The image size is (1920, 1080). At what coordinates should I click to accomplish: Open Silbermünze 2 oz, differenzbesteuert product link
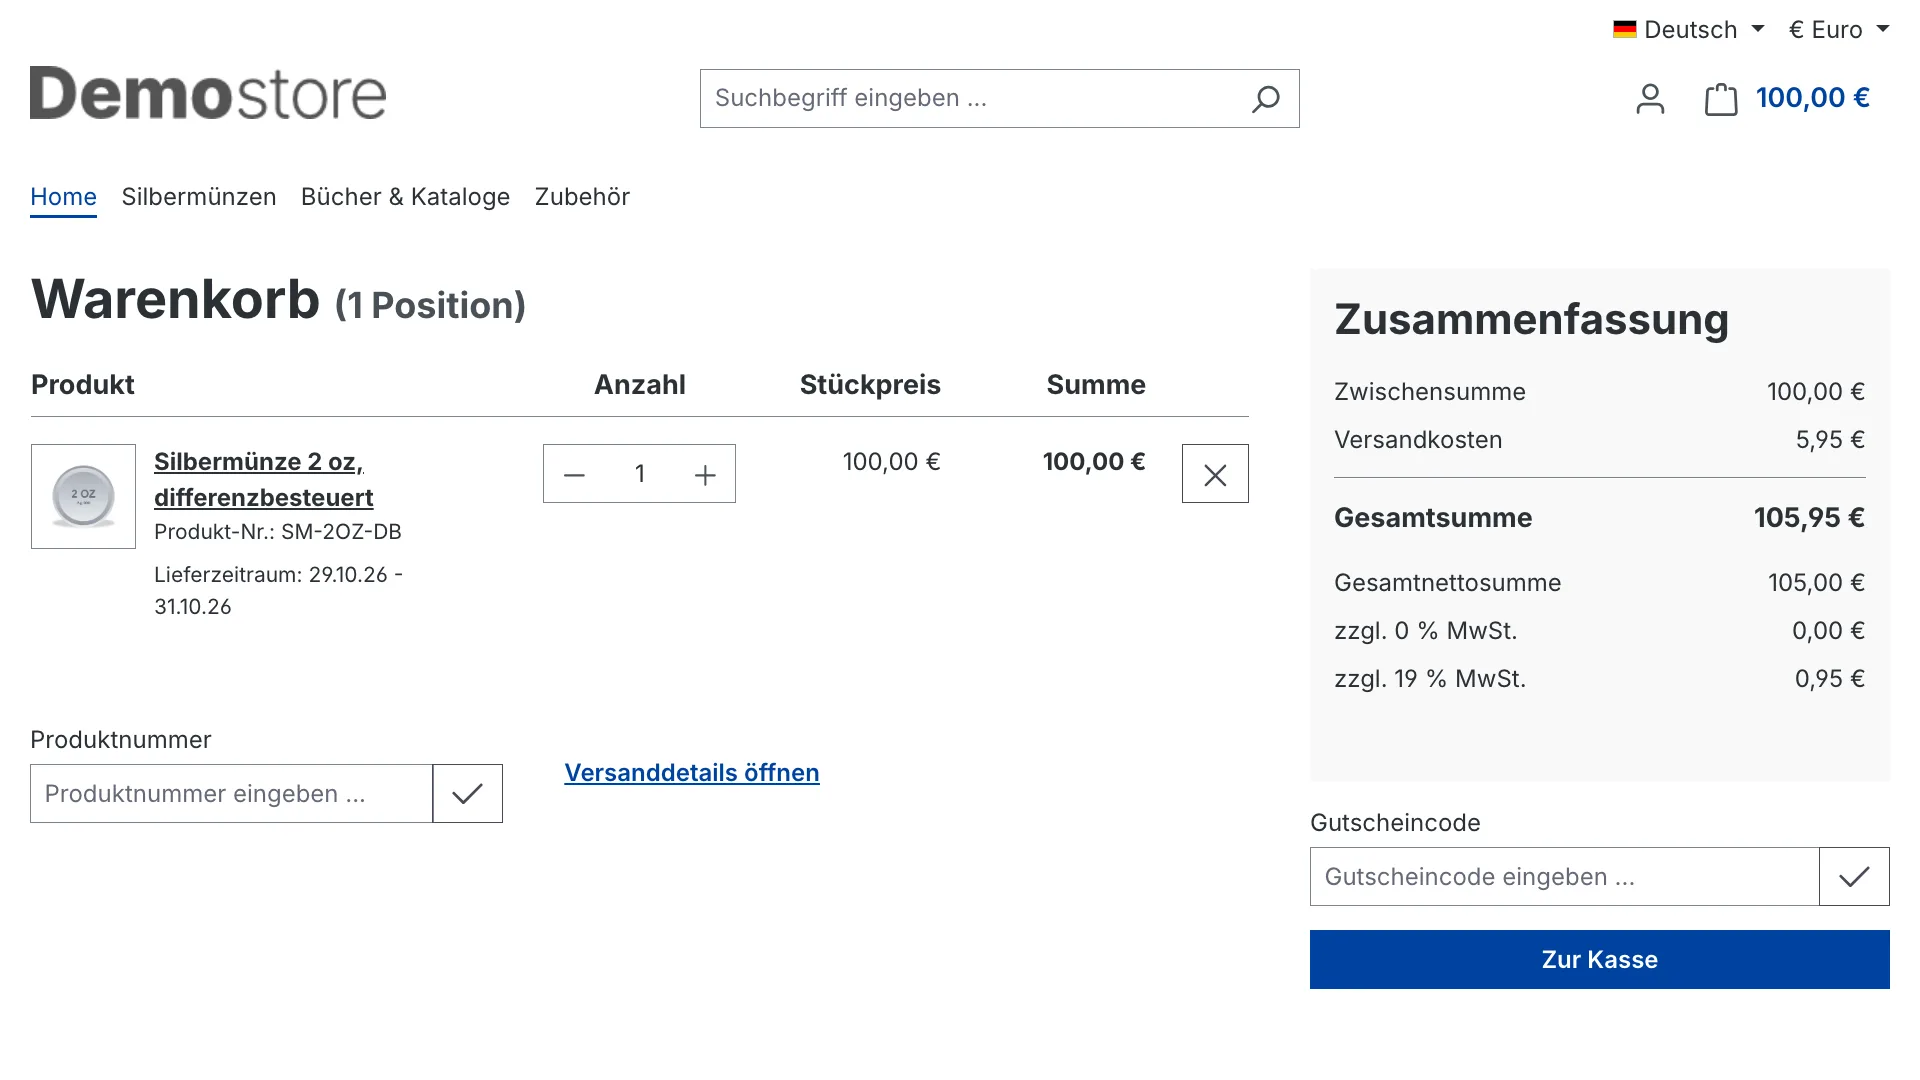[x=263, y=480]
